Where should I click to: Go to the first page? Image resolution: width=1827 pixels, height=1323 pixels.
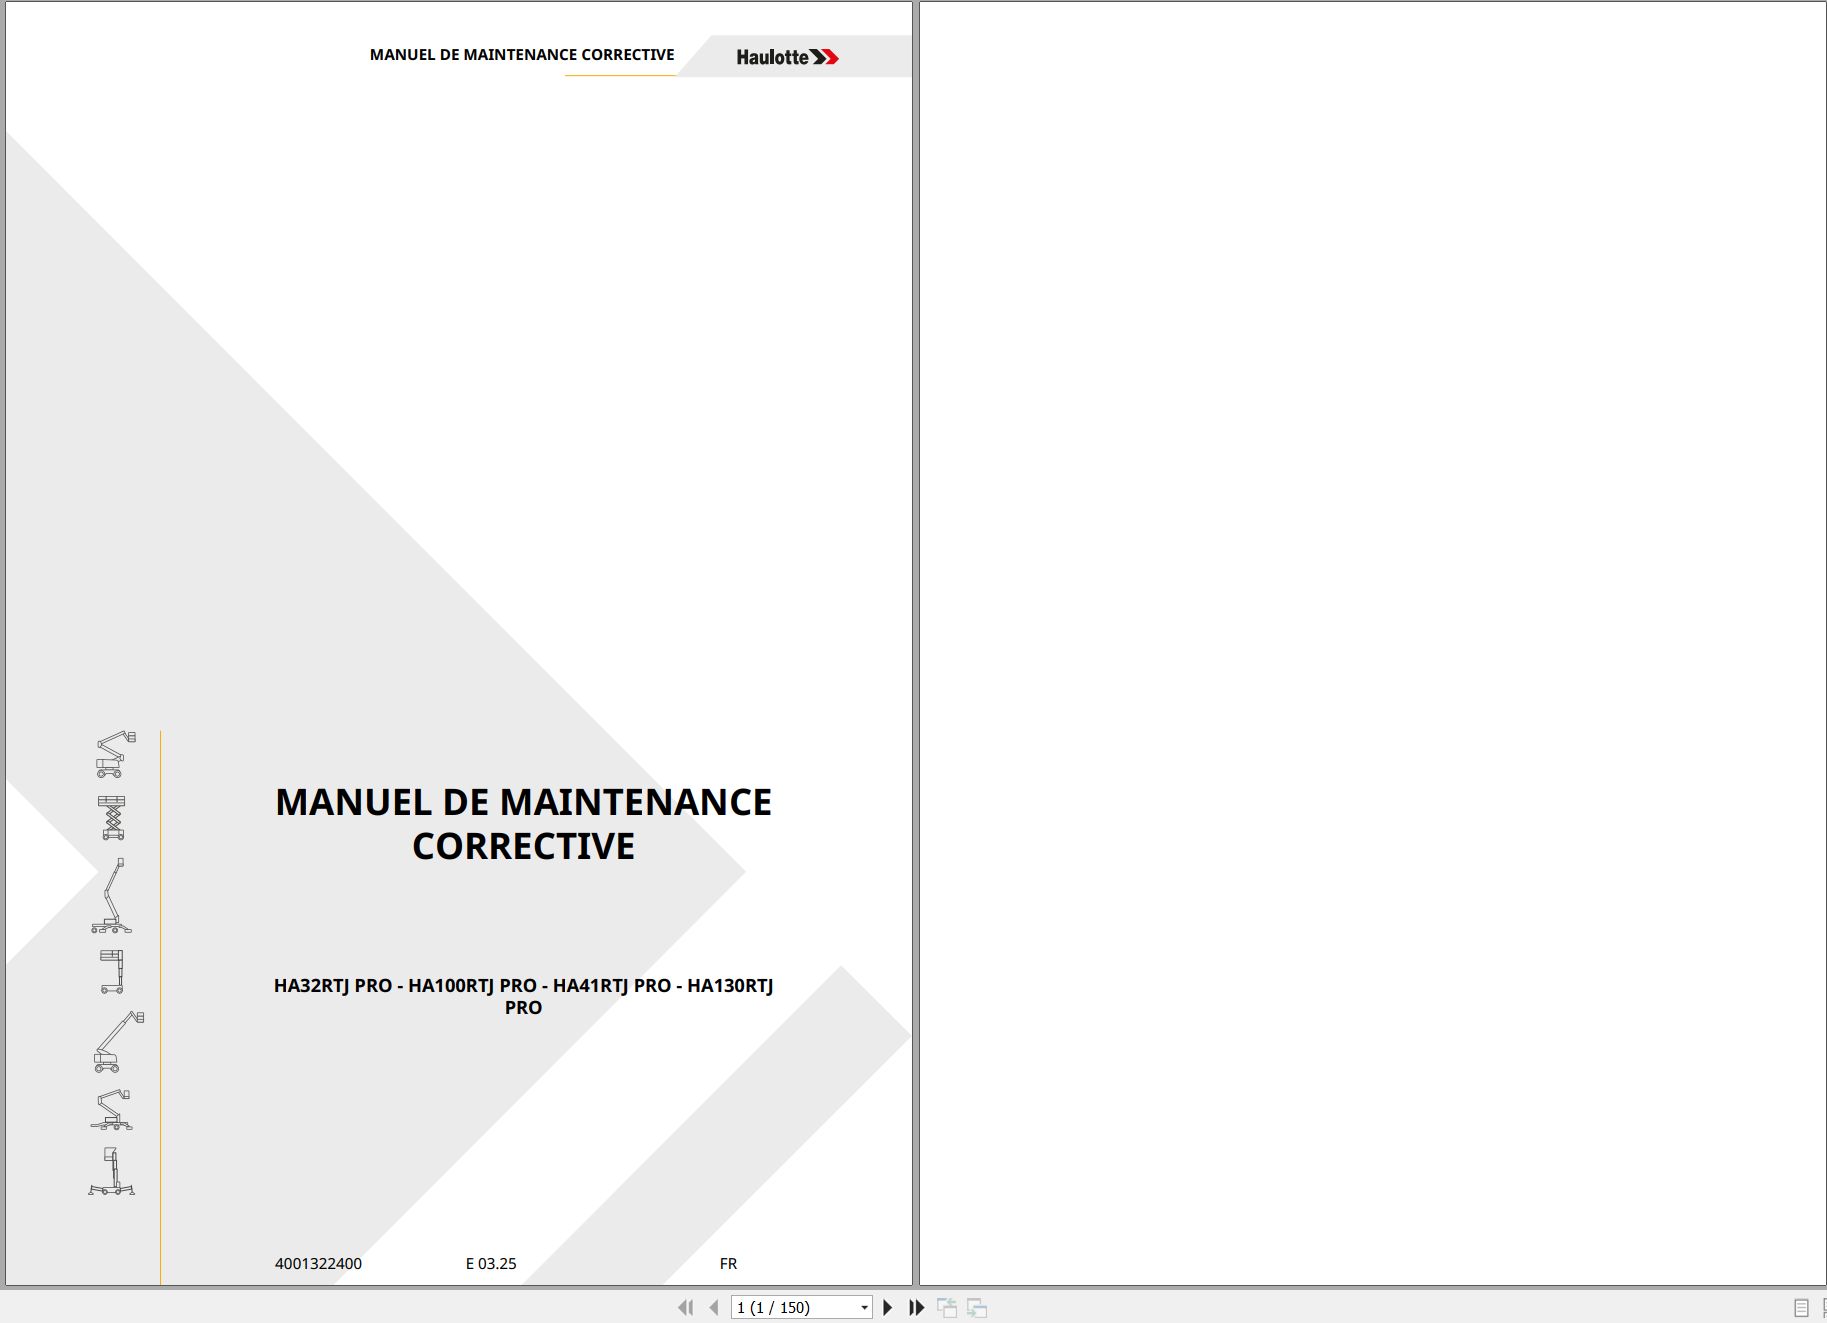point(685,1307)
